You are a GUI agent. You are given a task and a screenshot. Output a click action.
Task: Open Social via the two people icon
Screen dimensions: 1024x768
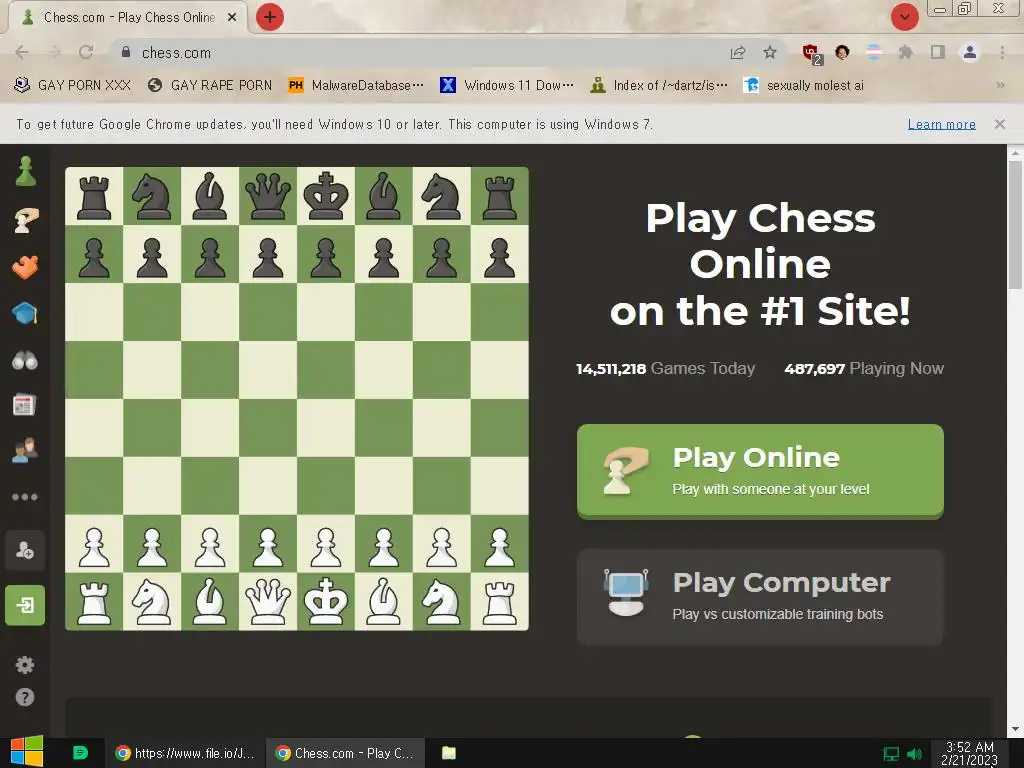pos(25,451)
